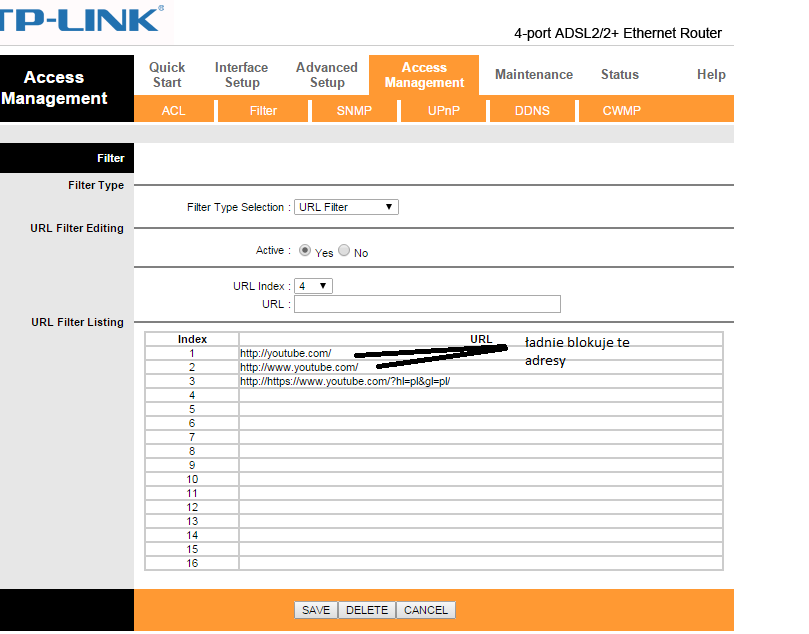809x634 pixels.
Task: Open DDNS settings page
Action: (532, 110)
